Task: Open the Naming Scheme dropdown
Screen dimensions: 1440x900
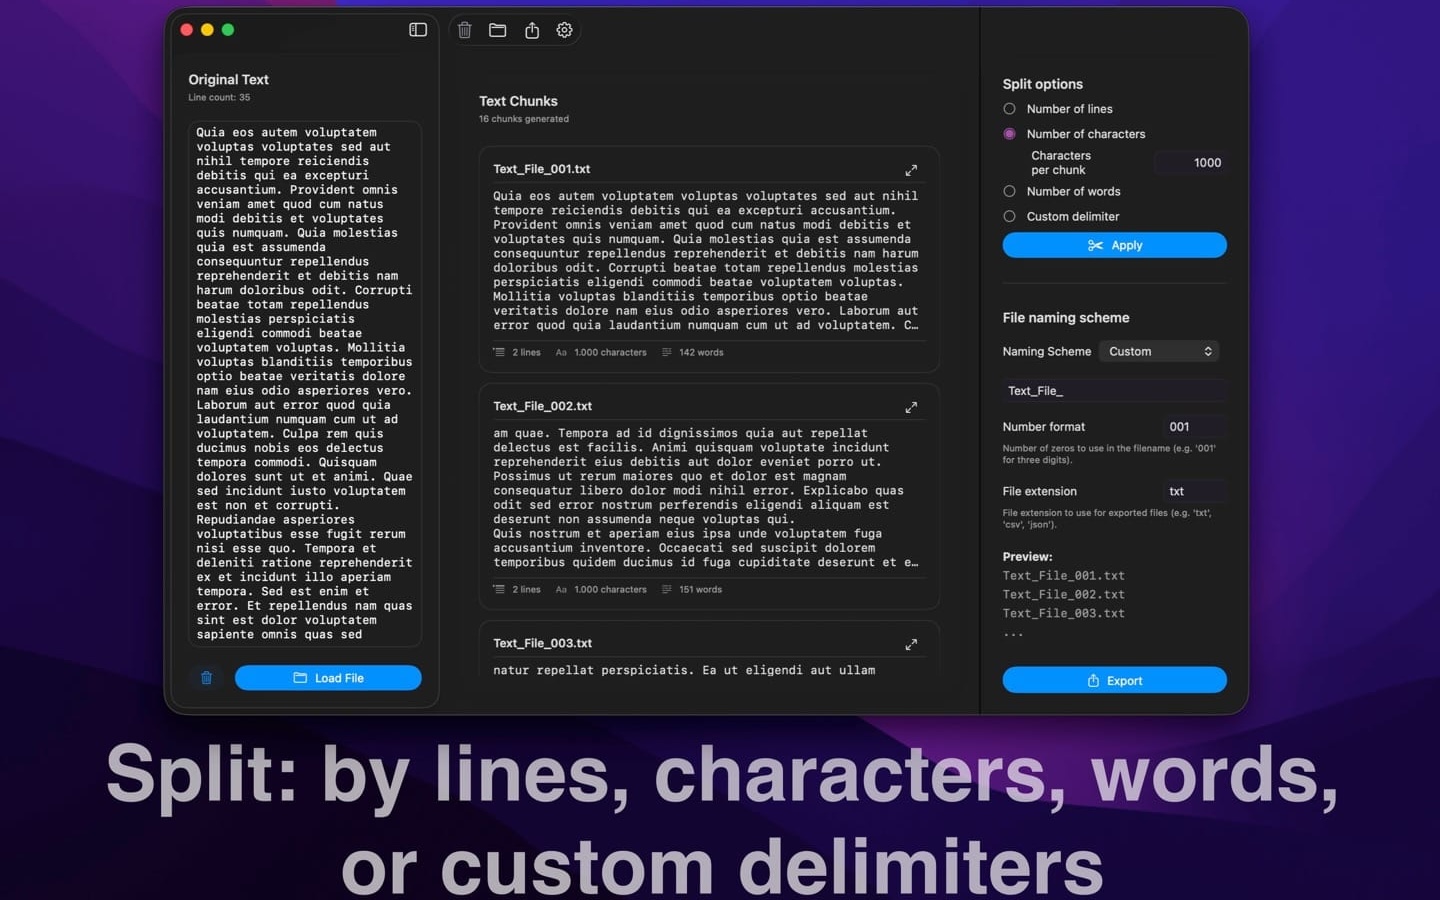Action: [1160, 351]
